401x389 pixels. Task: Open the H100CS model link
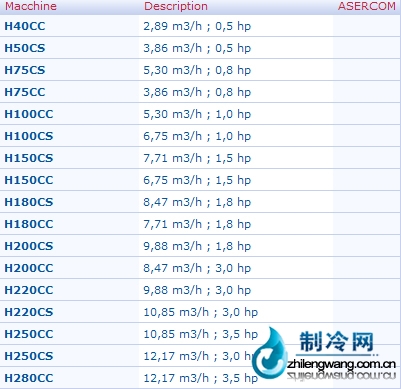pyautogui.click(x=29, y=136)
